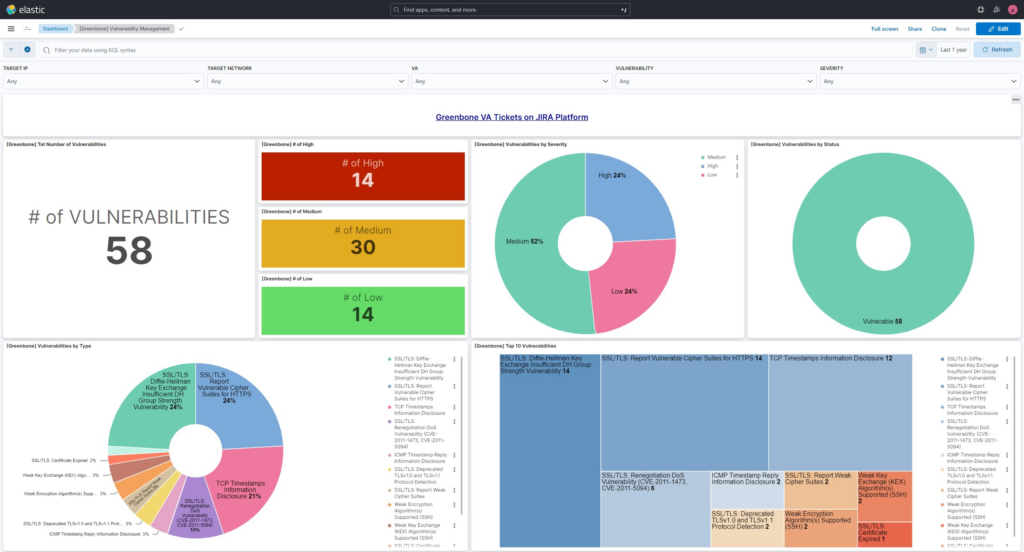This screenshot has height=552, width=1024.
Task: Click the # of Low 14 metric tile
Action: point(363,311)
